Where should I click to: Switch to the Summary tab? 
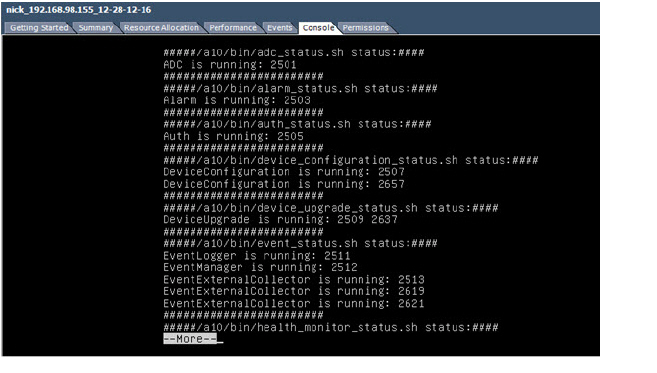tap(96, 28)
